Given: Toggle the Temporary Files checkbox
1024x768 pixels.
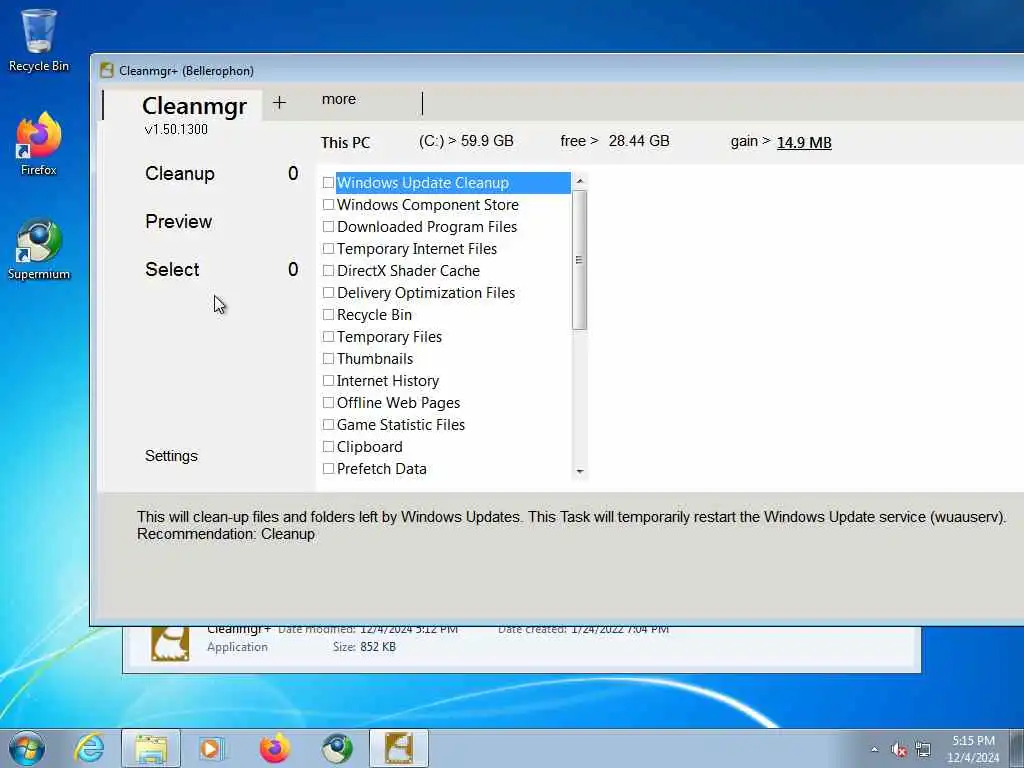Looking at the screenshot, I should 328,336.
